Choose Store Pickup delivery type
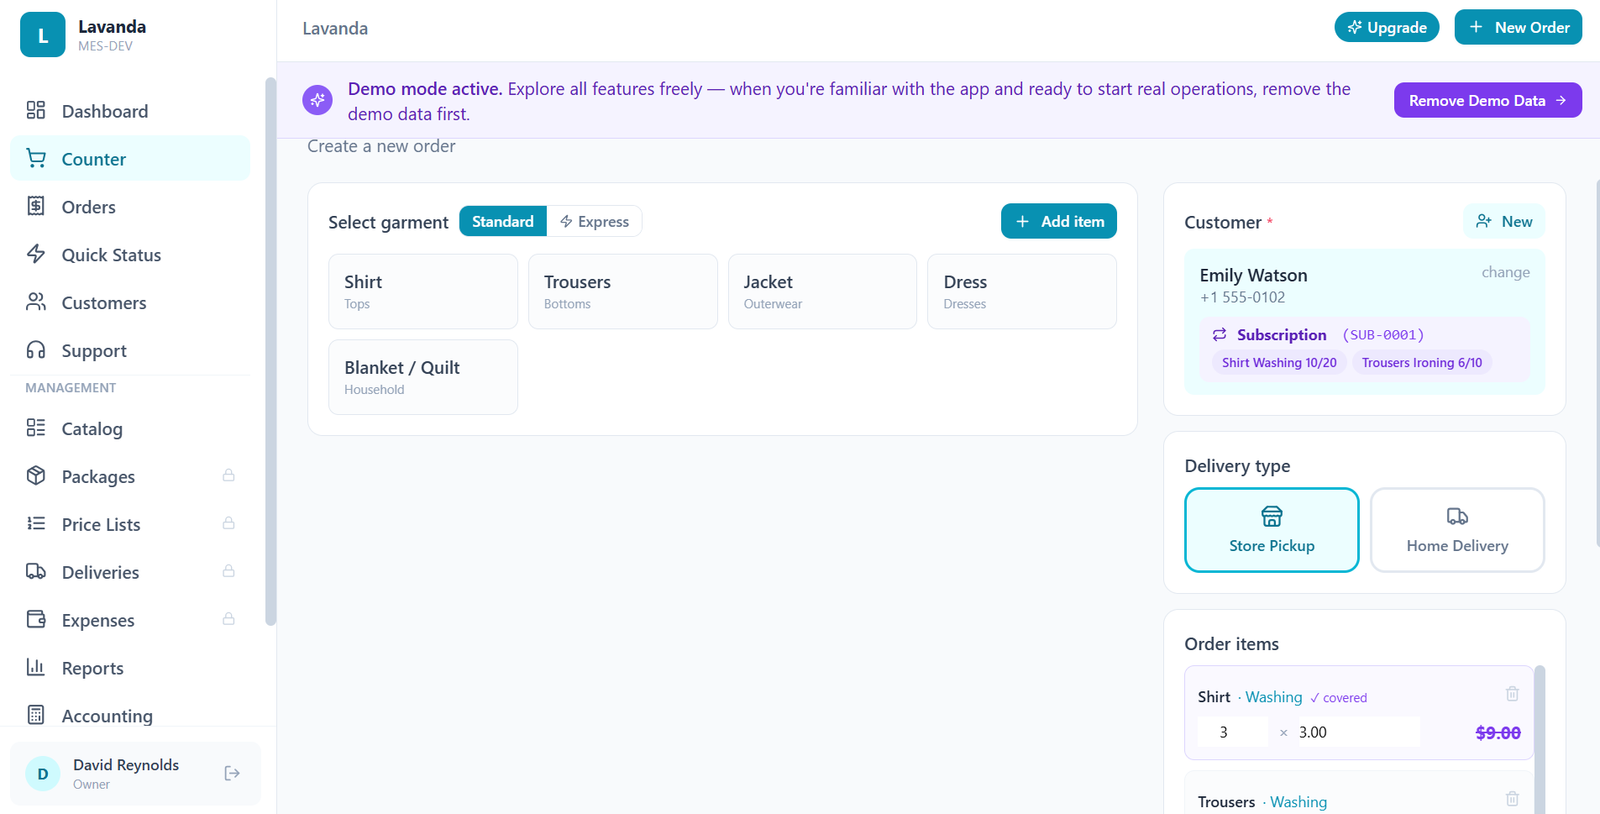 [x=1272, y=530]
